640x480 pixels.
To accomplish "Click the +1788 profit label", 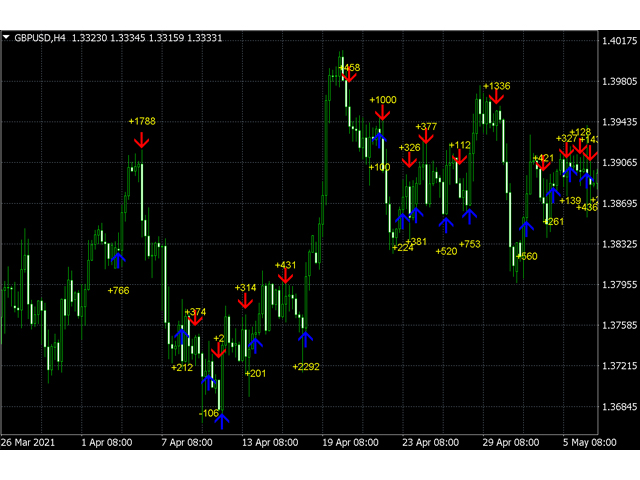I will 142,121.
